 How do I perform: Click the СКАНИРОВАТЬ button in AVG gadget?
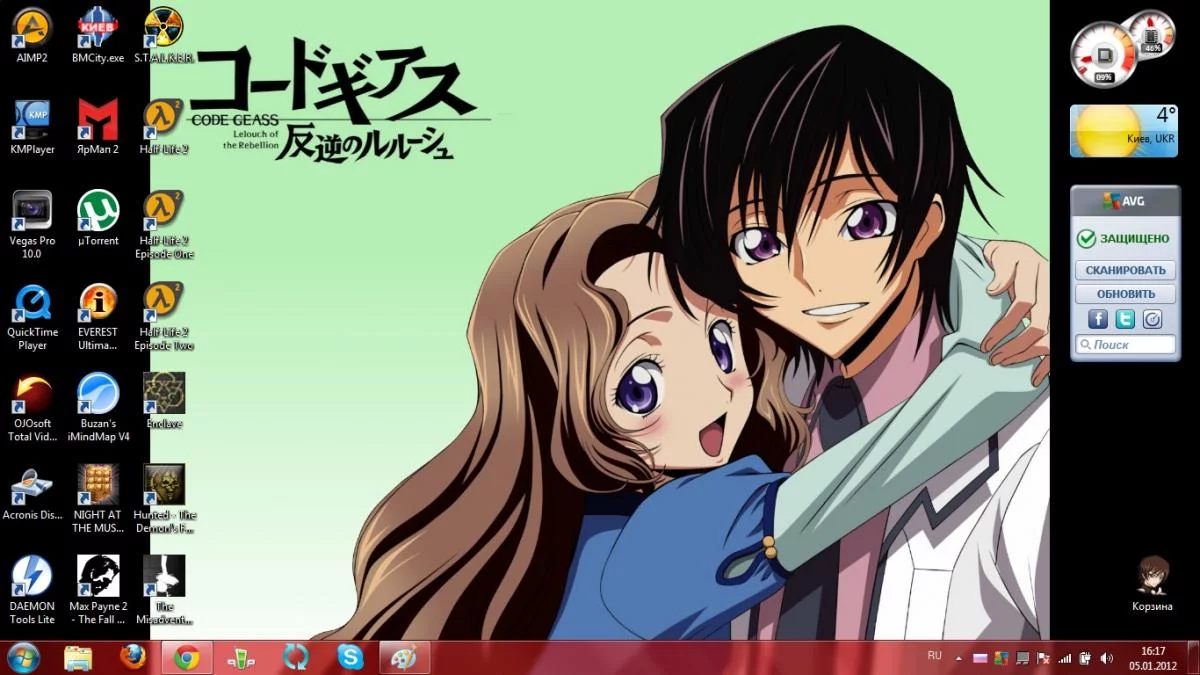[1125, 270]
